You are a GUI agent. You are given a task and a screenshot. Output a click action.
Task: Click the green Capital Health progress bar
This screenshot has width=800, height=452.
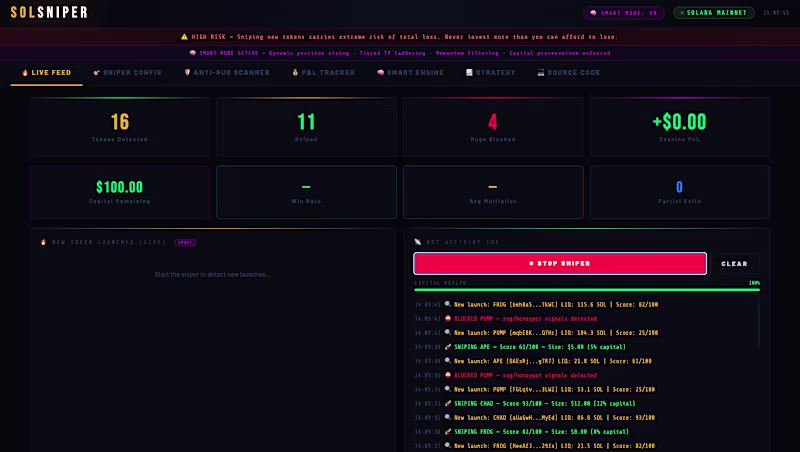click(587, 290)
